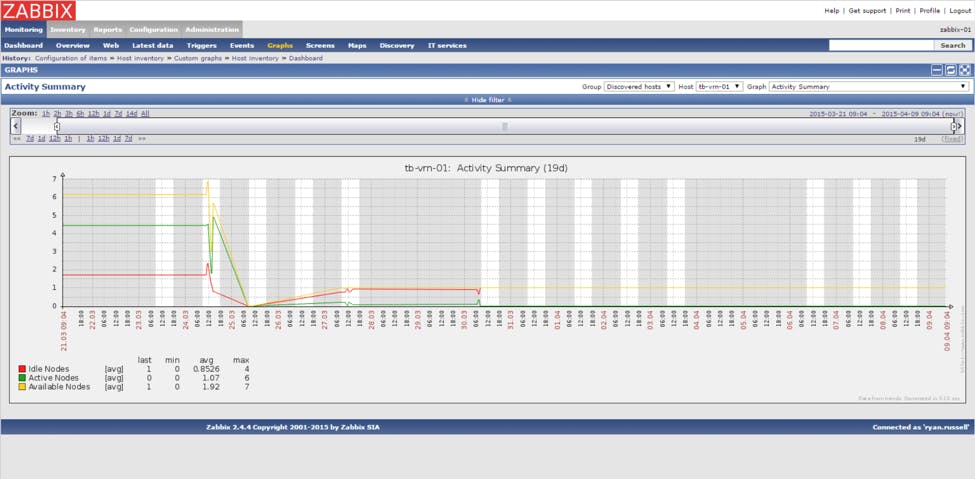The width and height of the screenshot is (975, 479).
Task: Open the Graph dropdown showing Activity Summary
Action: [869, 86]
